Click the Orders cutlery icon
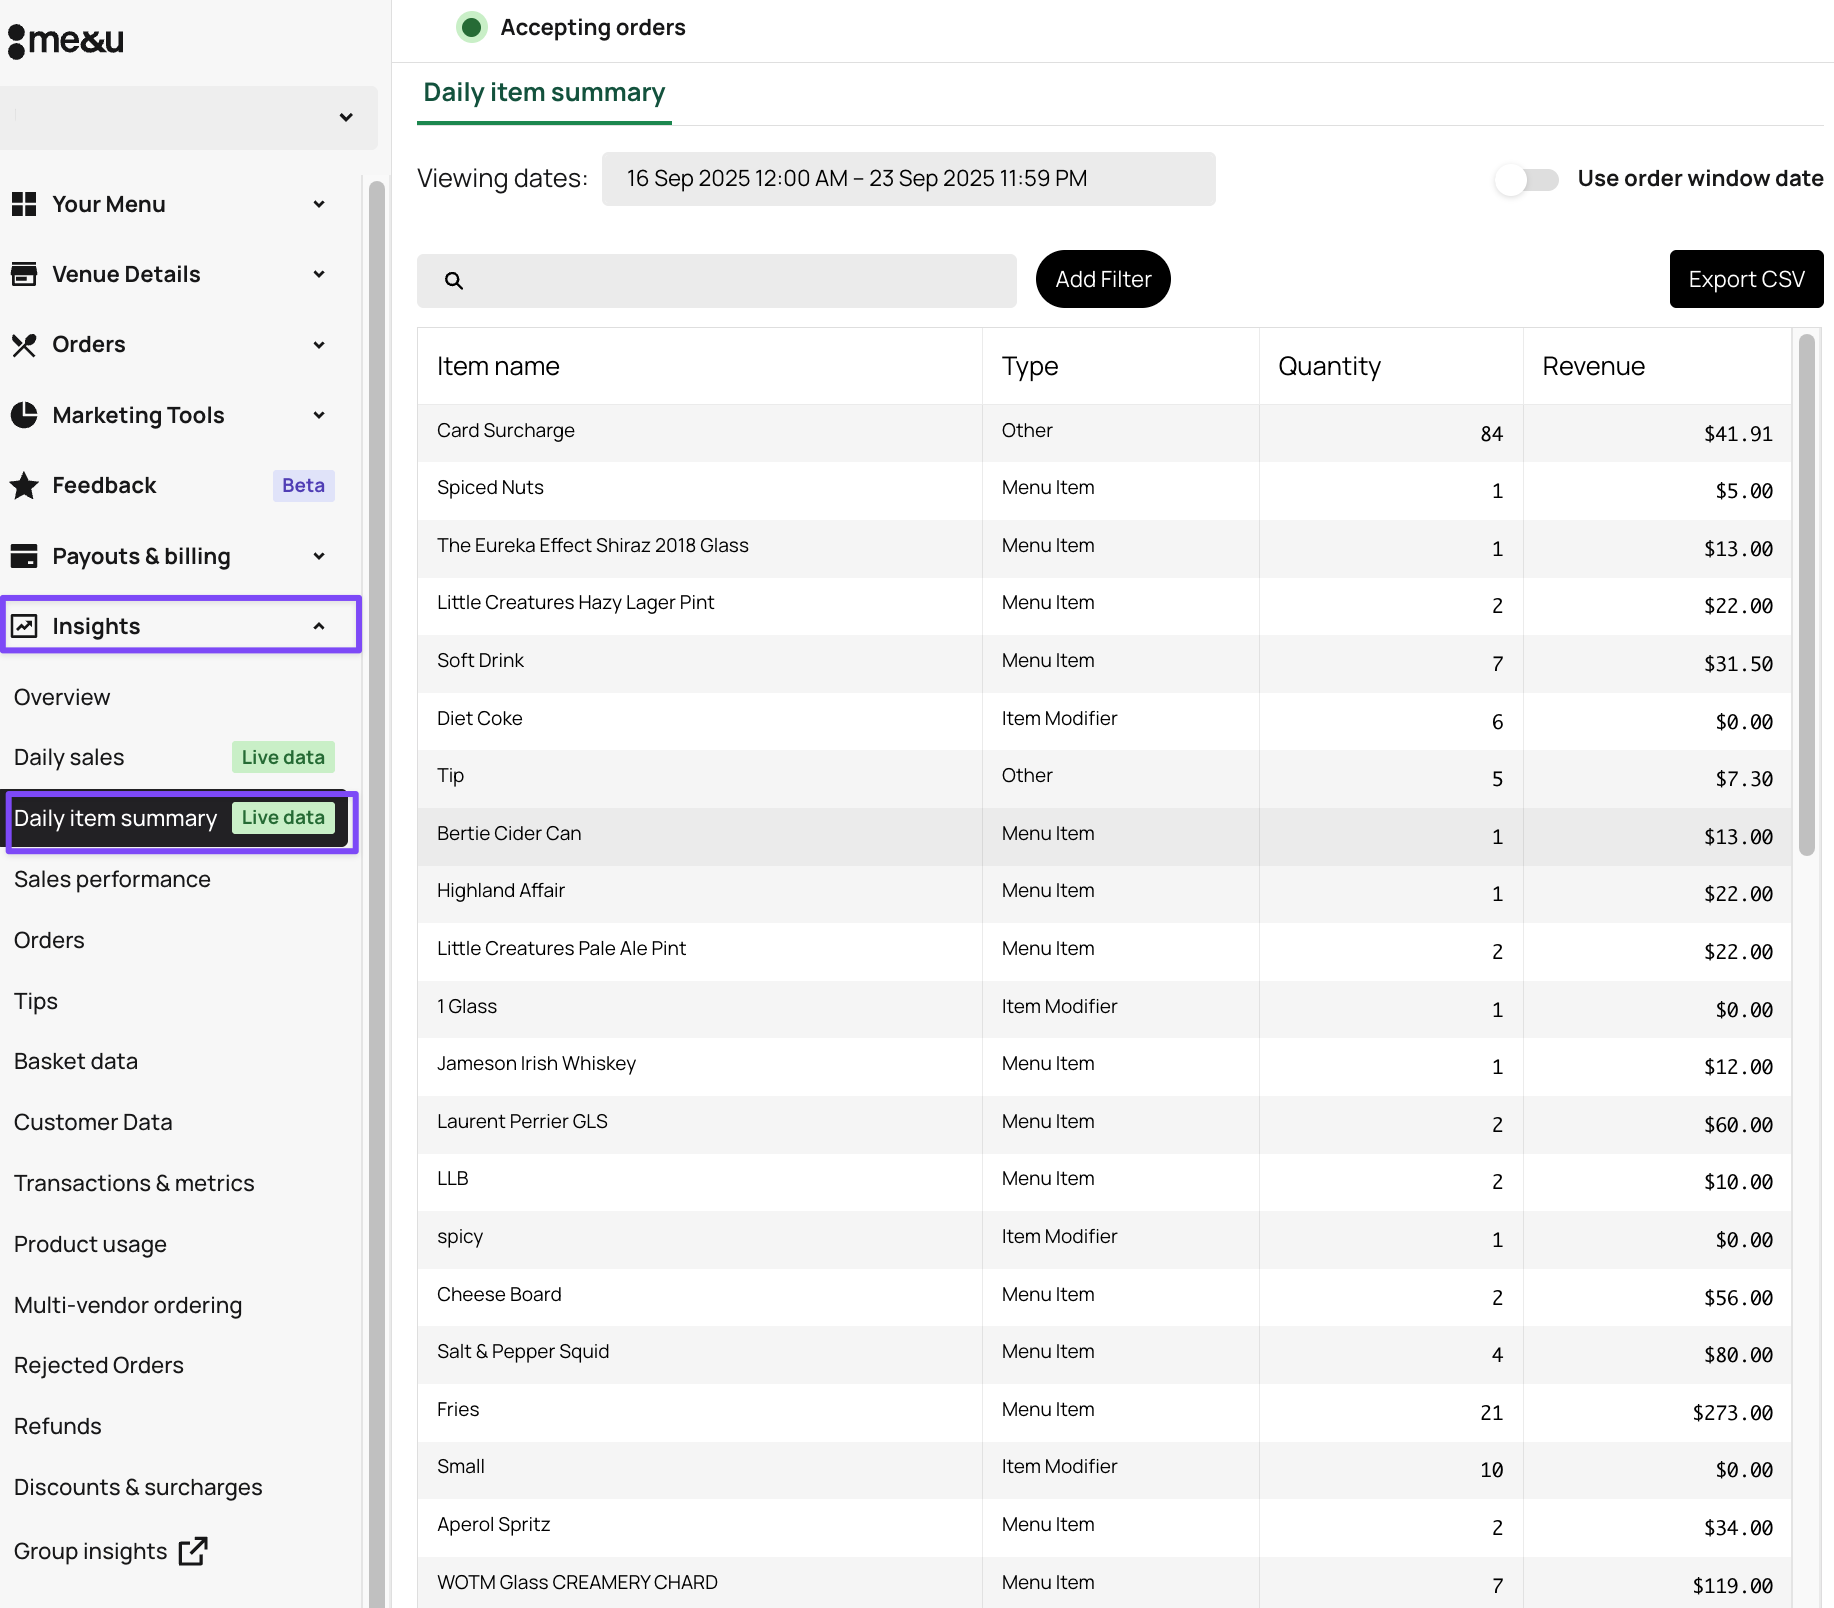1834x1608 pixels. (x=24, y=345)
